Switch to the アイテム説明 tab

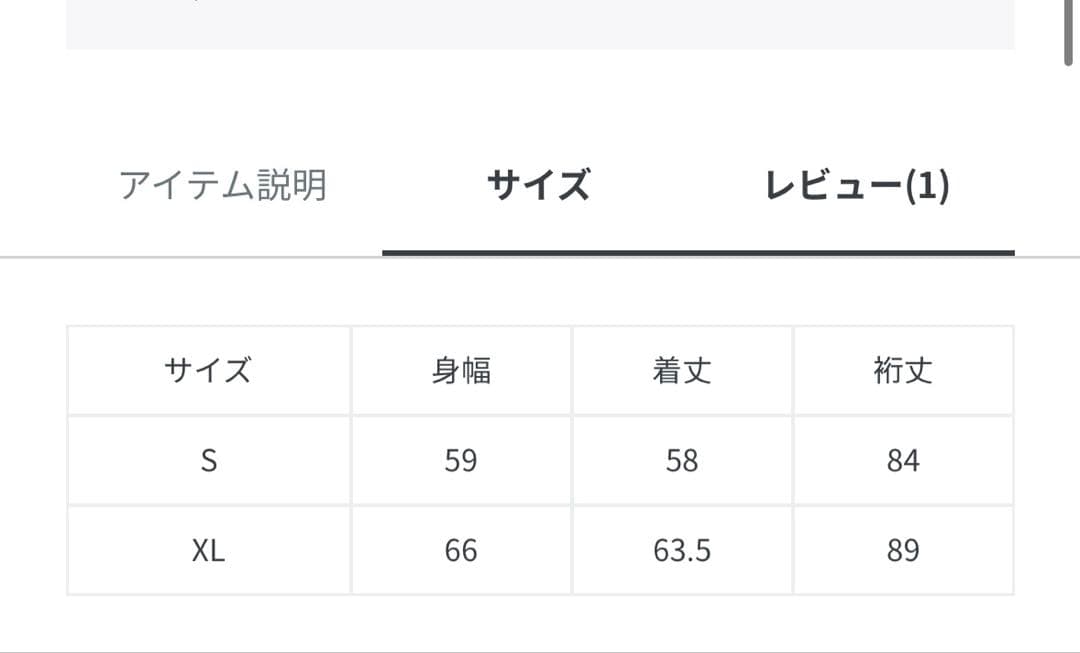click(x=225, y=184)
